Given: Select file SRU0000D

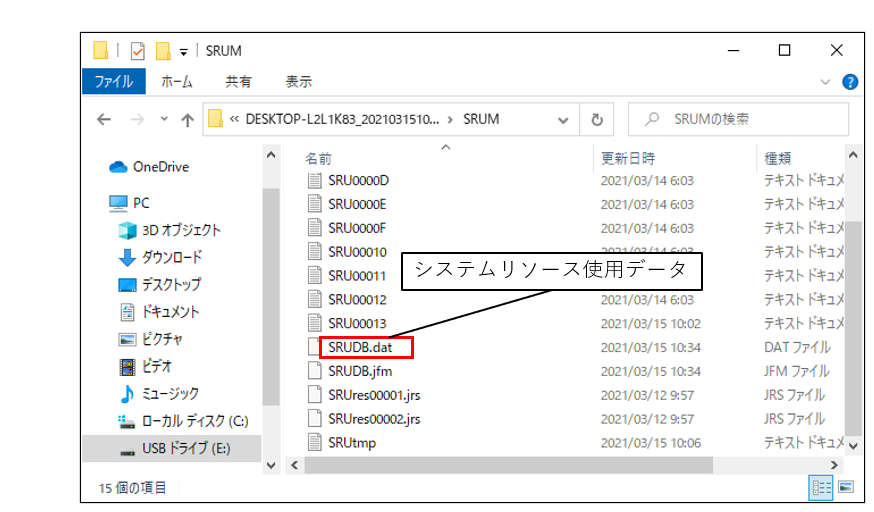Looking at the screenshot, I should coord(358,181).
